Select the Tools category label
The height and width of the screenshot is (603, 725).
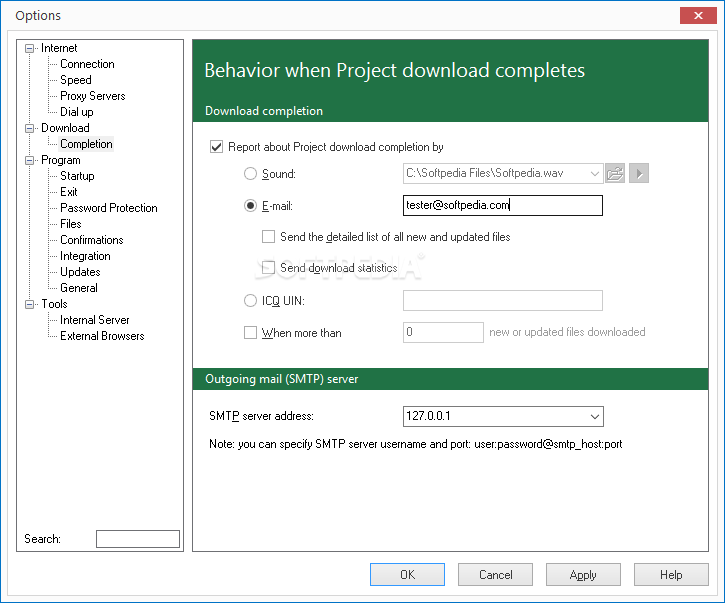pos(54,304)
